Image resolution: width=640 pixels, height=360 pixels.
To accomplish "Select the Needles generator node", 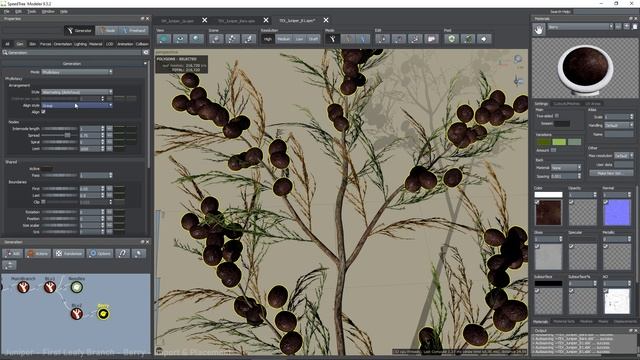I will pos(76,287).
